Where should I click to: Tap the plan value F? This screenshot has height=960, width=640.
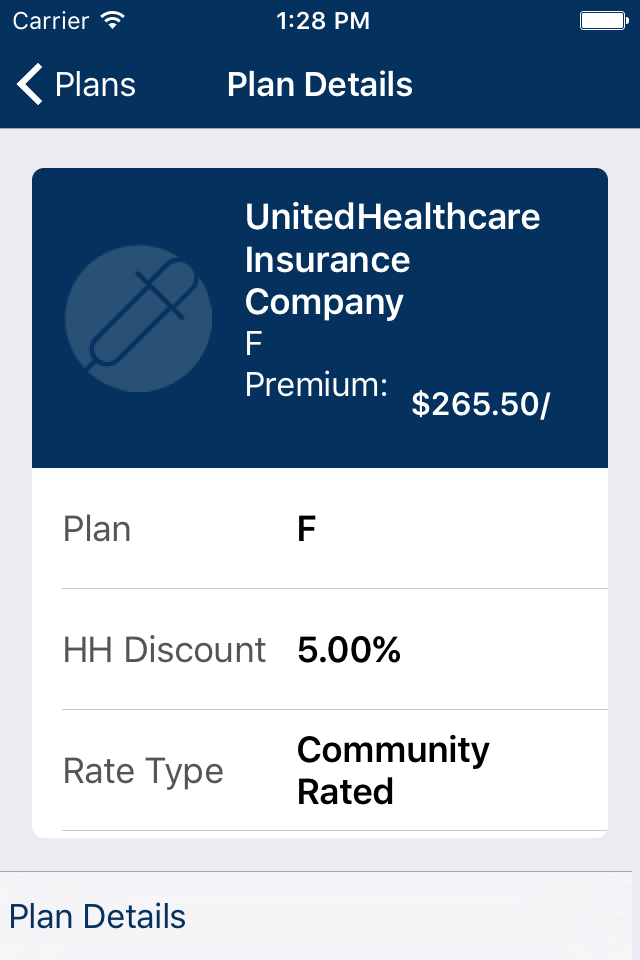tap(307, 529)
